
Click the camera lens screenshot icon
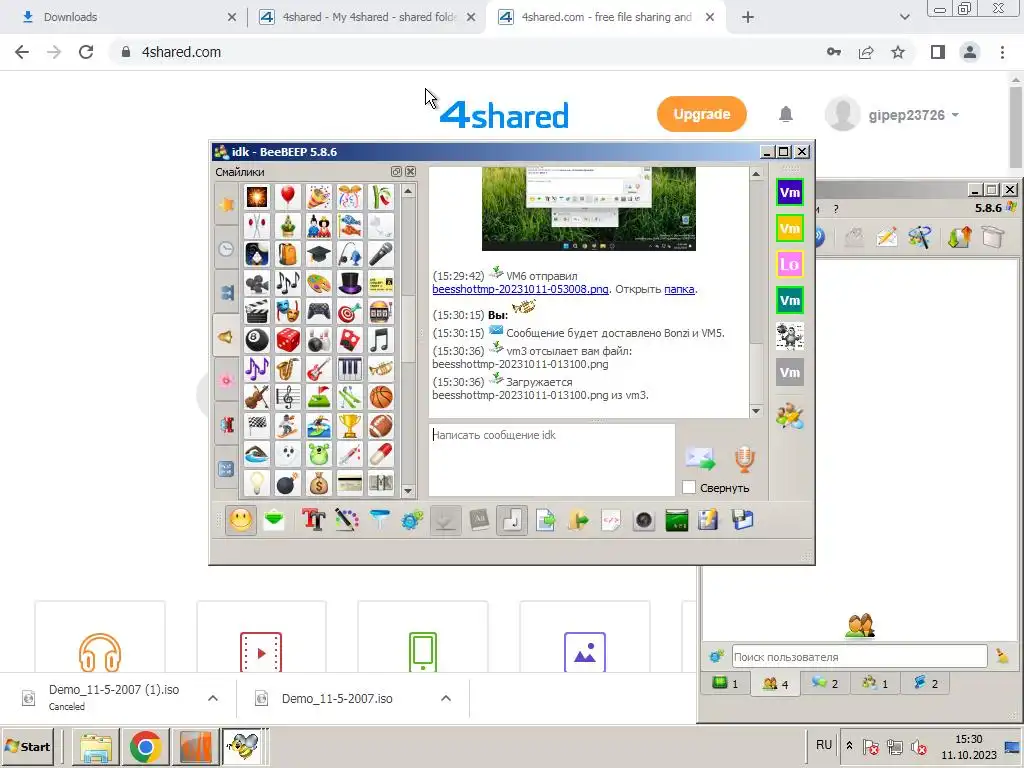644,520
